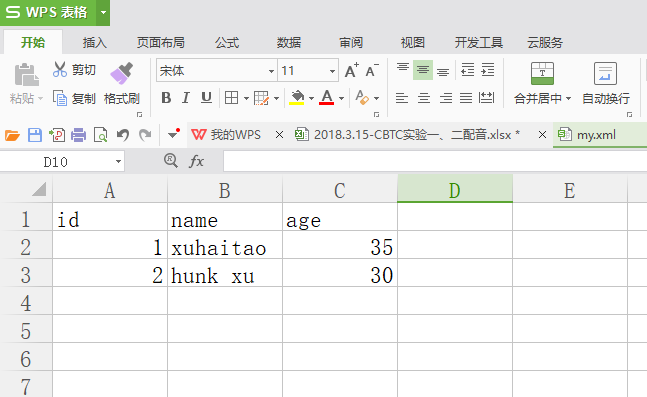
Task: Open file with folder icon
Action: click(x=12, y=135)
